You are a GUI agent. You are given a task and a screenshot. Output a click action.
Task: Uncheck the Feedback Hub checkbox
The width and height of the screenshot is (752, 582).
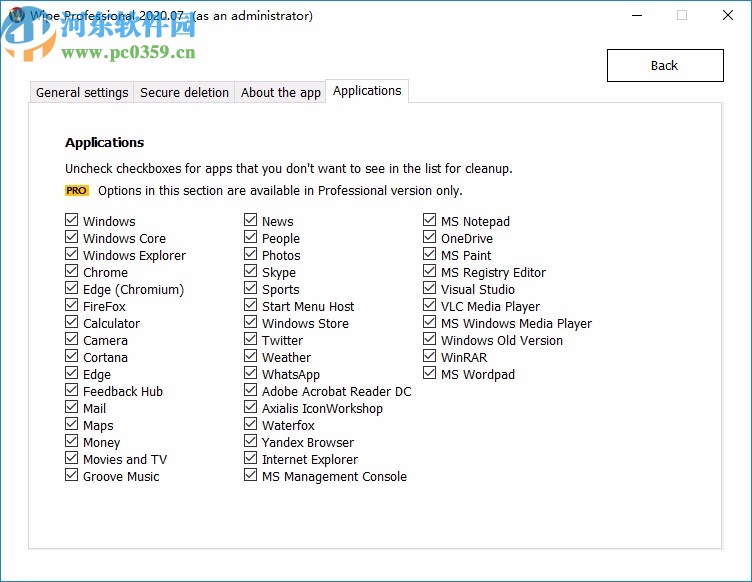[x=71, y=390]
